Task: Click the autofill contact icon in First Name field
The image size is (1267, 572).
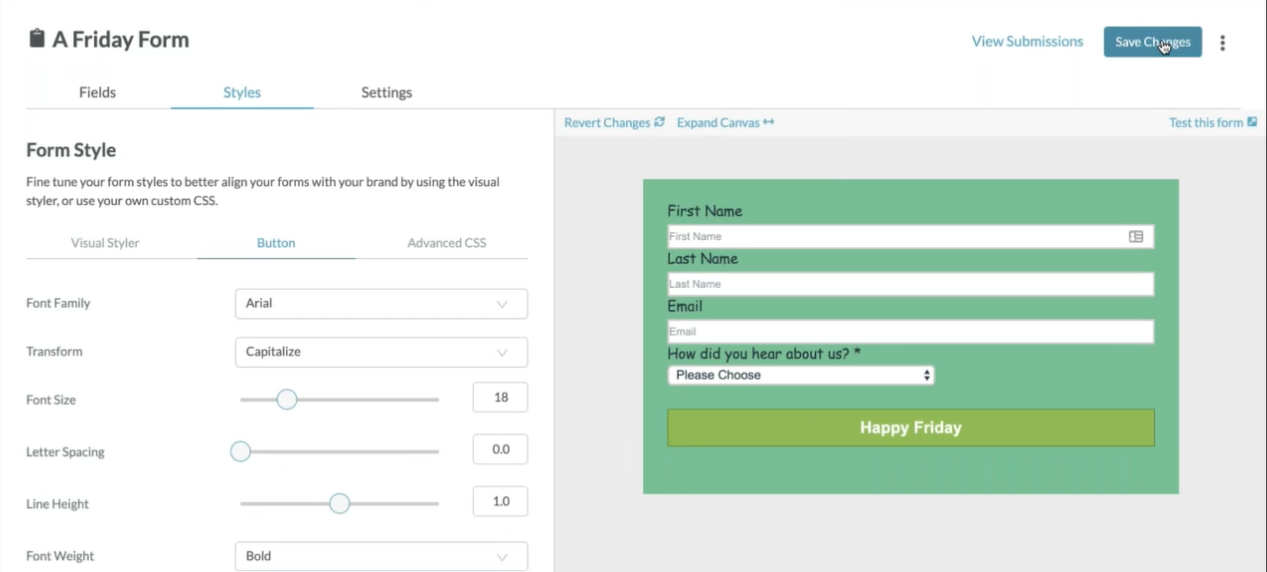Action: 1135,237
